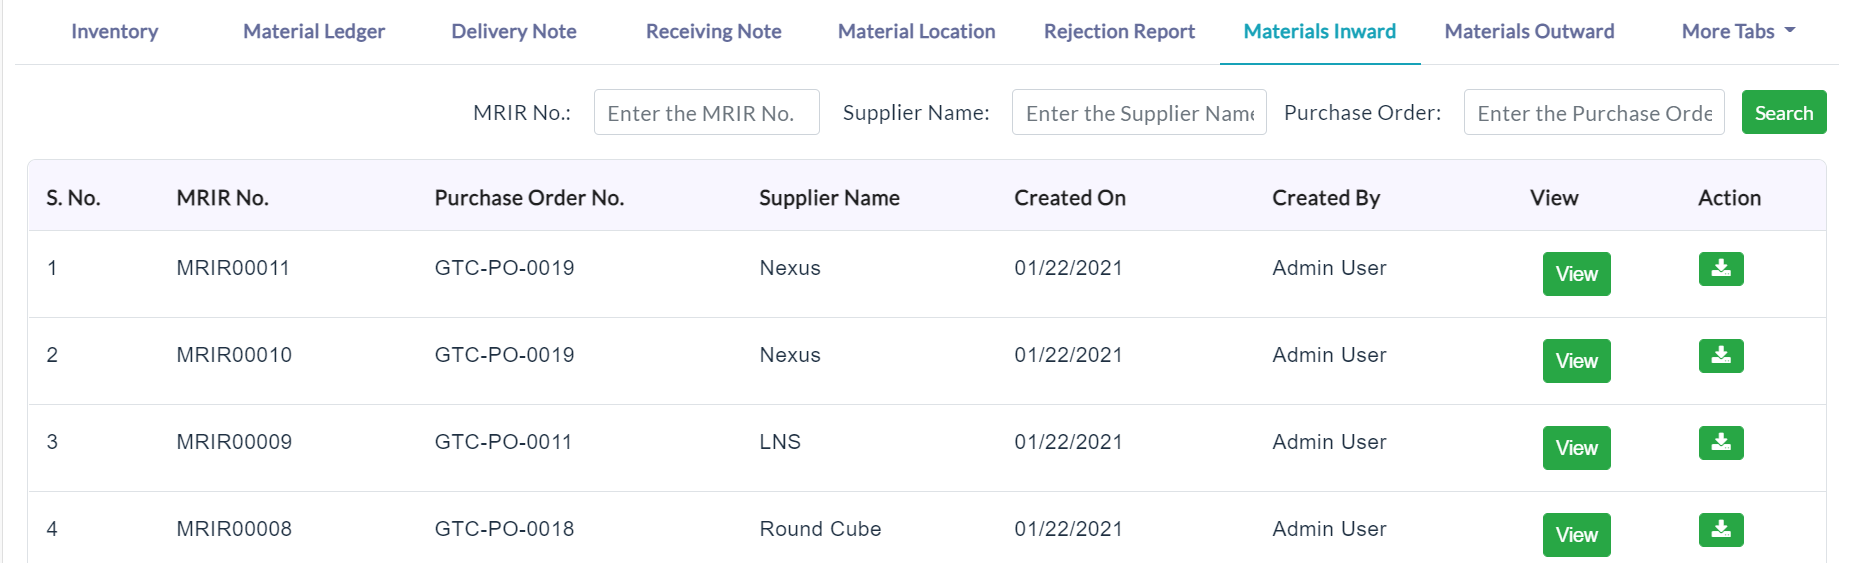Screen dimensions: 1850x563
Task: Download the MRIR00011 report
Action: (1720, 269)
